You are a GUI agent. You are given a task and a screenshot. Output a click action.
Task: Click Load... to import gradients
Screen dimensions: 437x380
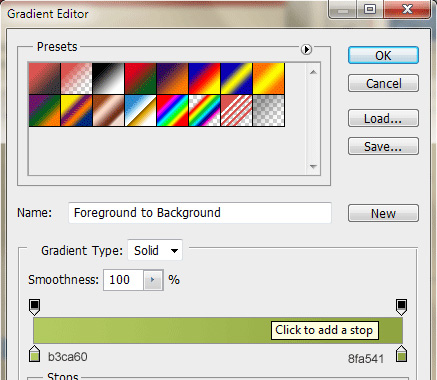[383, 118]
